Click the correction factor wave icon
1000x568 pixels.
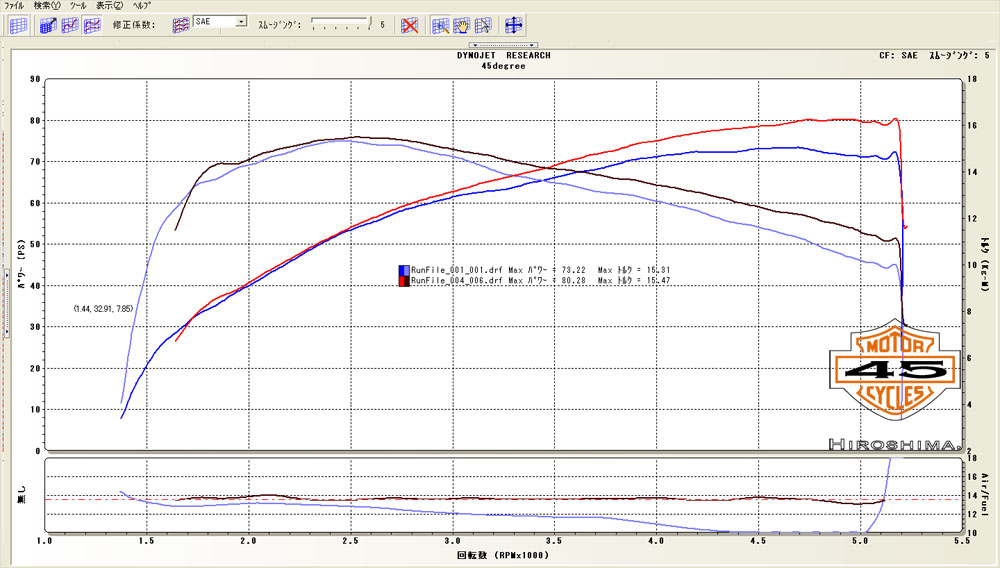click(182, 24)
